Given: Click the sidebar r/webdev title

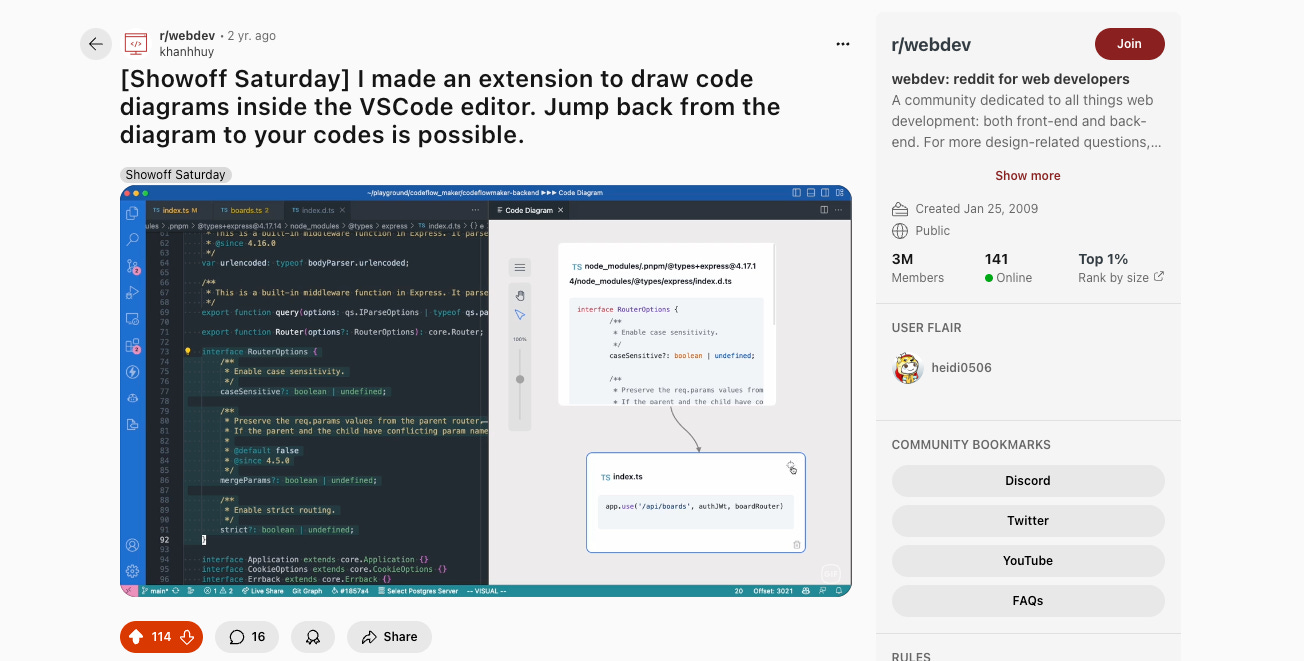Looking at the screenshot, I should (931, 45).
